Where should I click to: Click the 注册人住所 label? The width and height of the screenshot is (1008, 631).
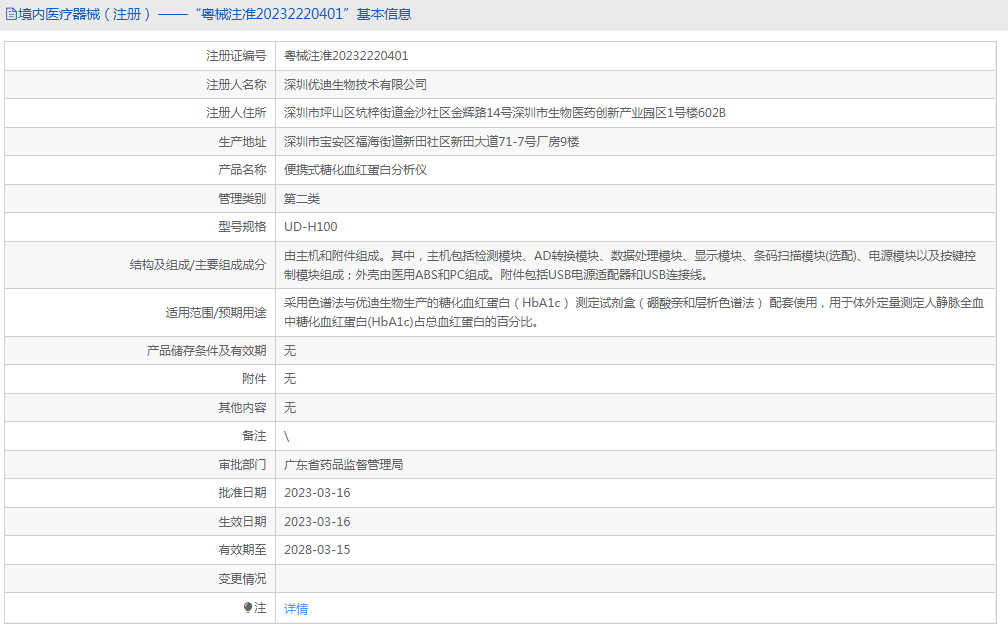click(x=236, y=113)
